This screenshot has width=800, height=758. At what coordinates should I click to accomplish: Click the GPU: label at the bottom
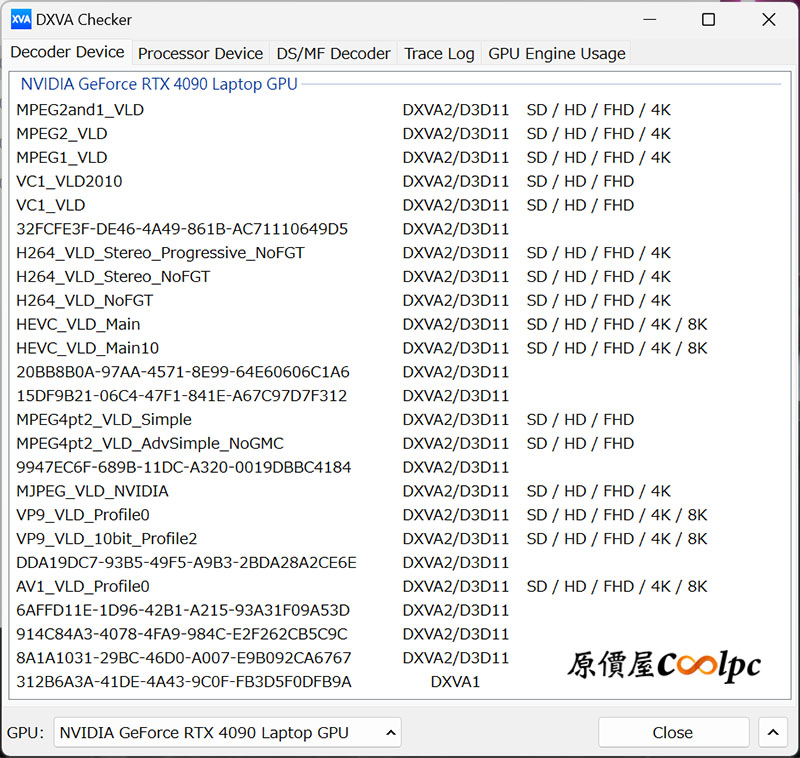(x=26, y=732)
